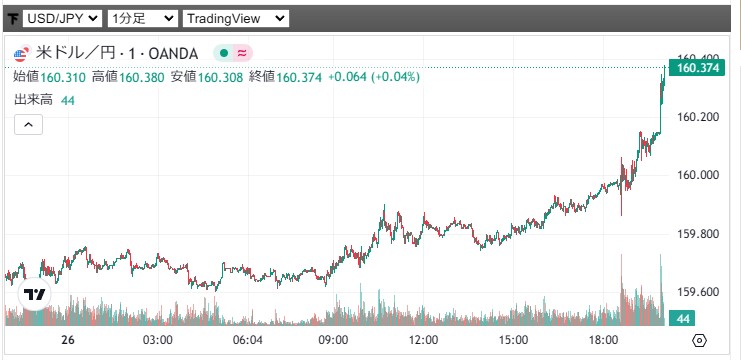This screenshot has height=360, width=741.
Task: Click the 15:00 time axis label
Action: [x=514, y=340]
